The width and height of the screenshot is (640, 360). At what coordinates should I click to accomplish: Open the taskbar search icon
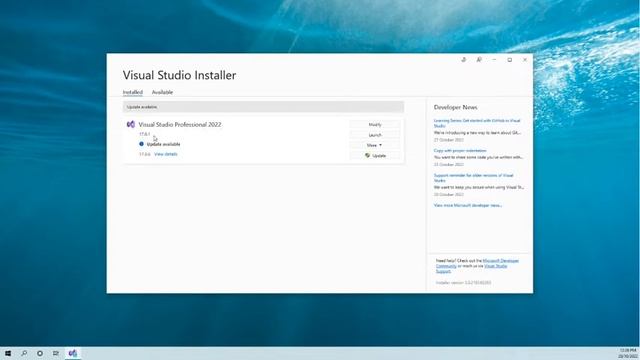[x=24, y=353]
